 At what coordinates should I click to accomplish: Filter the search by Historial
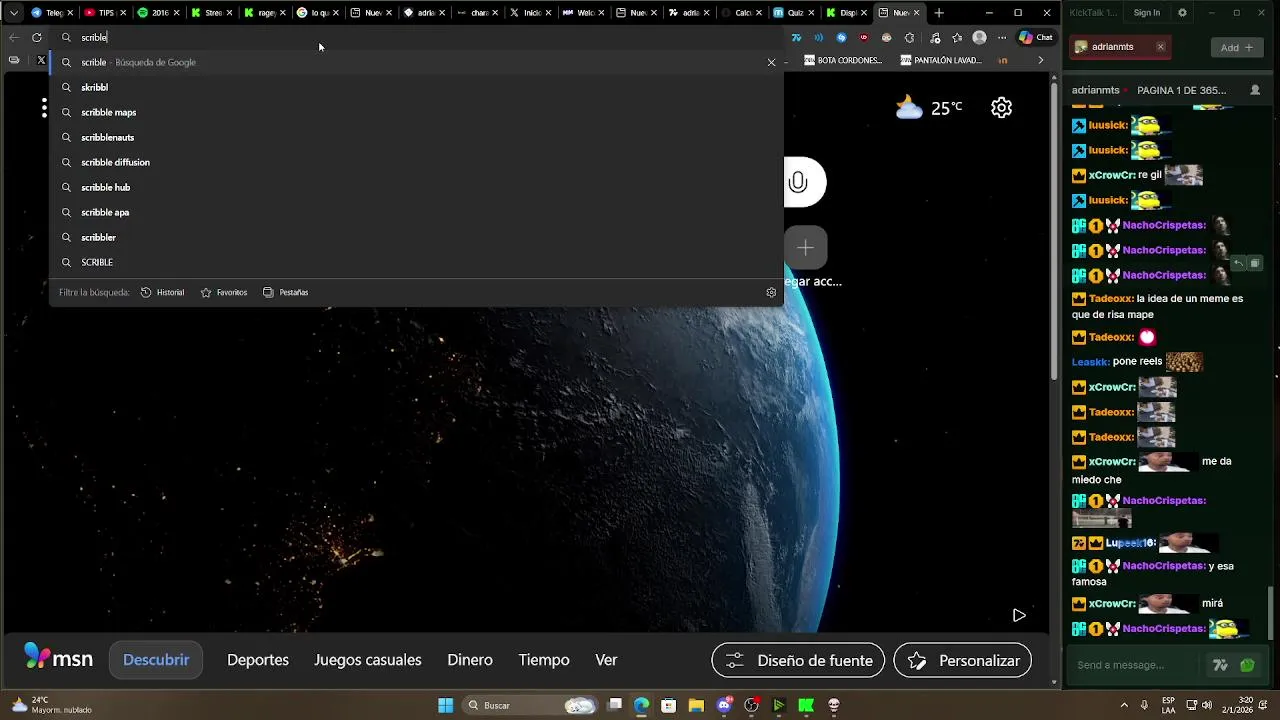pos(162,292)
